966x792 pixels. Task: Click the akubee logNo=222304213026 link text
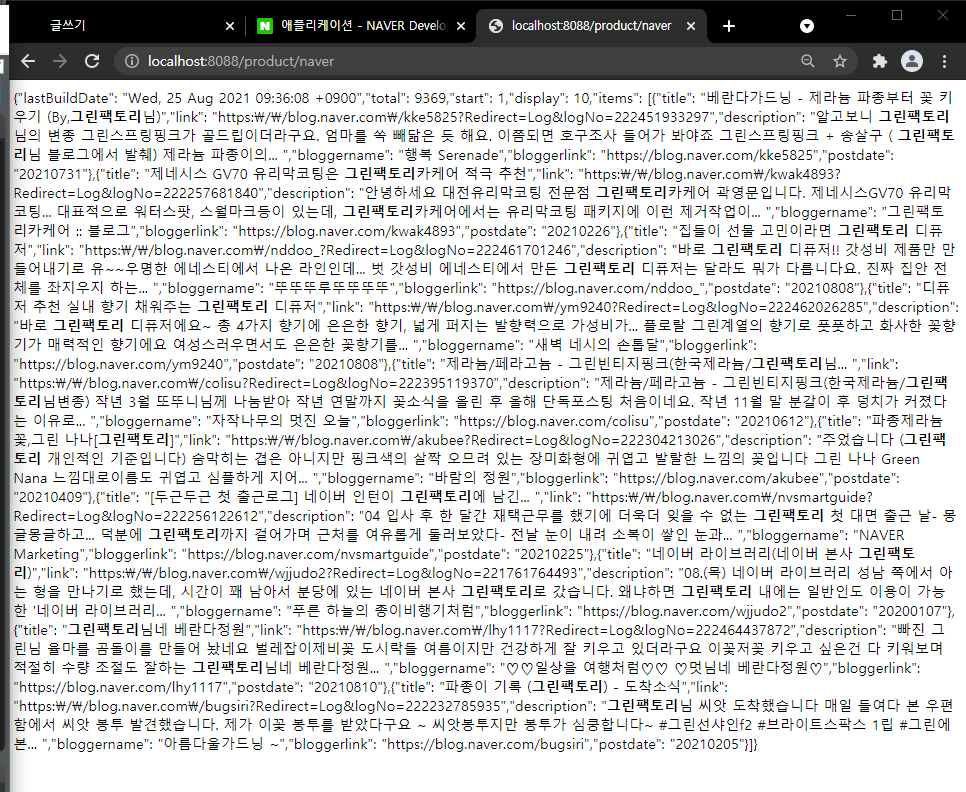476,441
